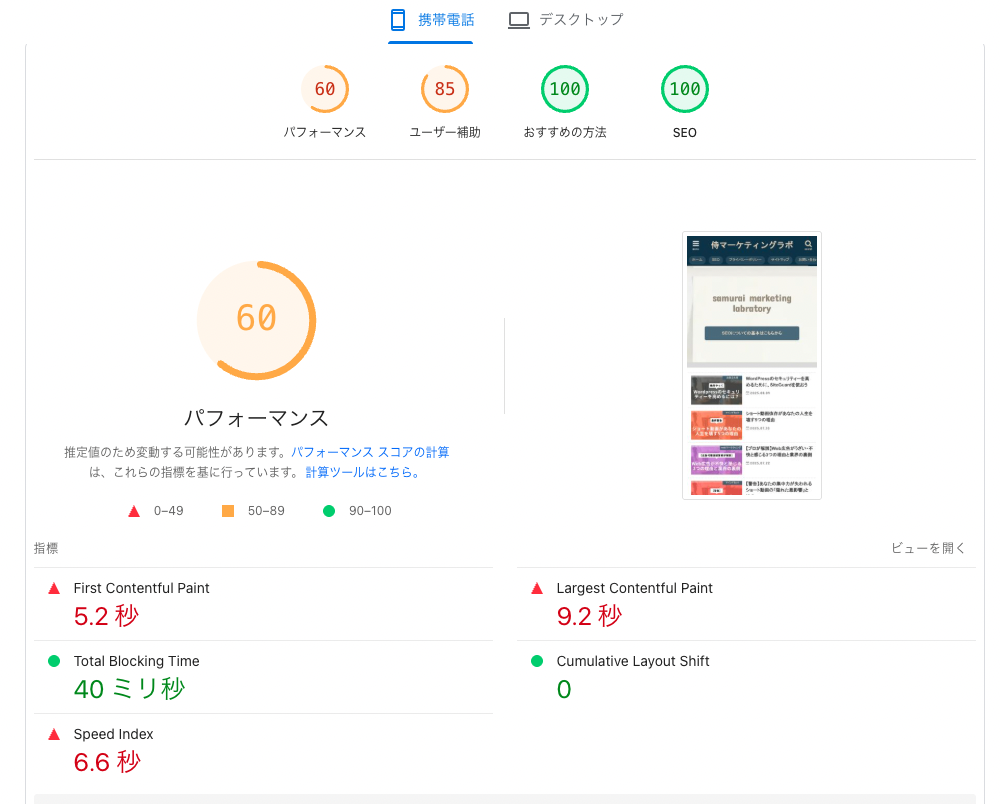Select the 85 ユーザー補助 score gauge

445,89
